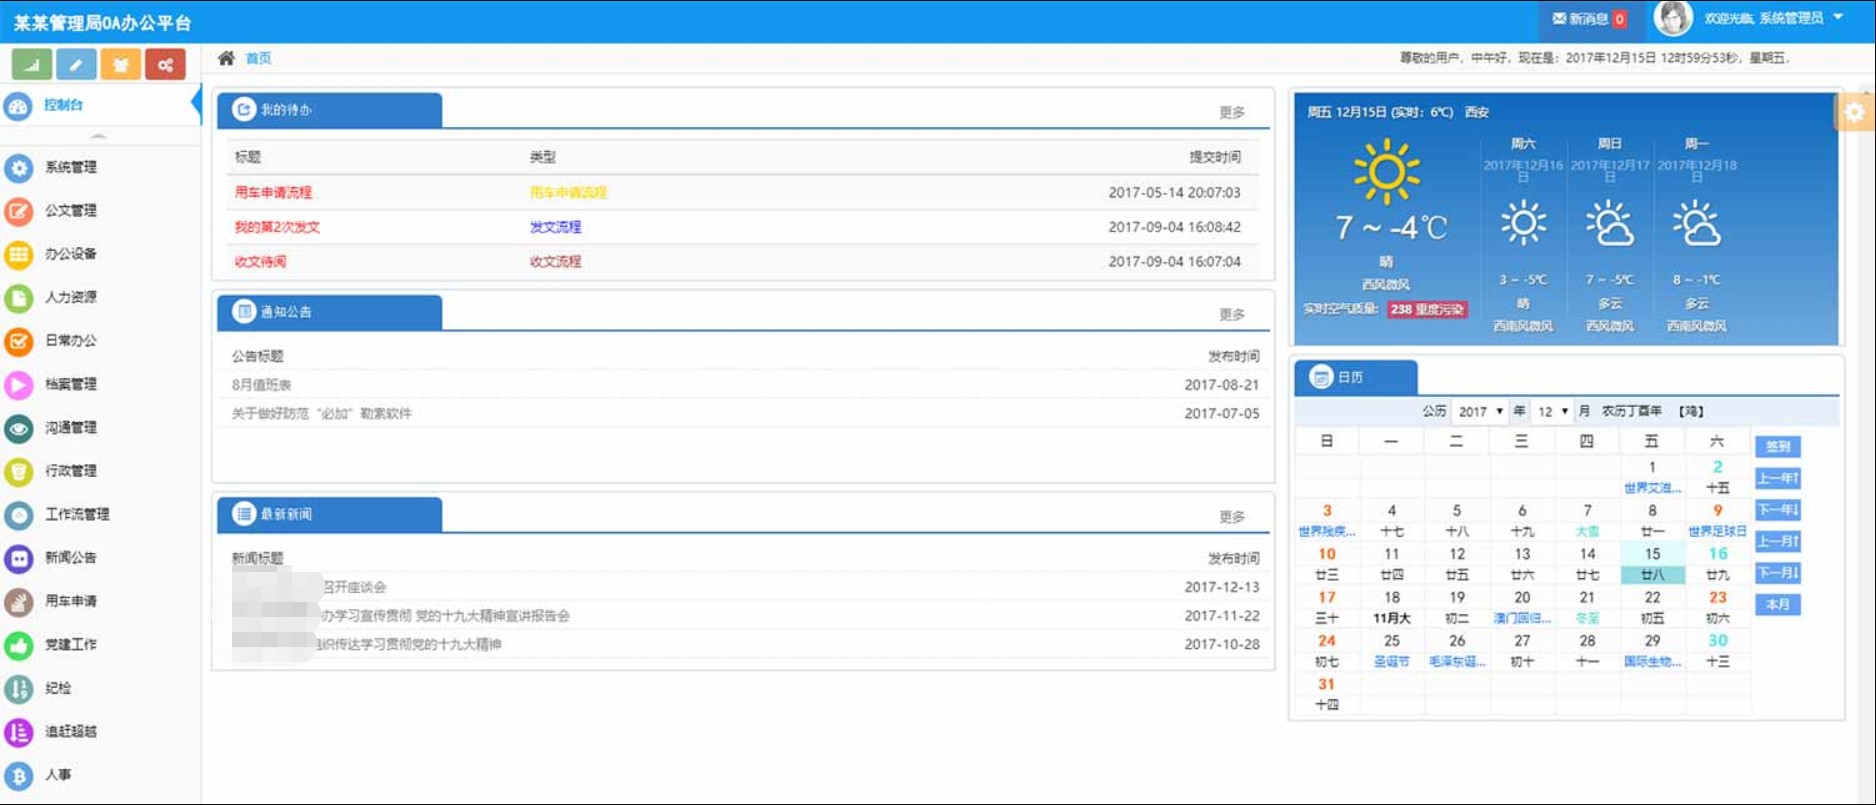Viewport: 1876px width, 805px height.
Task: Expand the 系统管理员 user menu arrow
Action: (x=1838, y=17)
